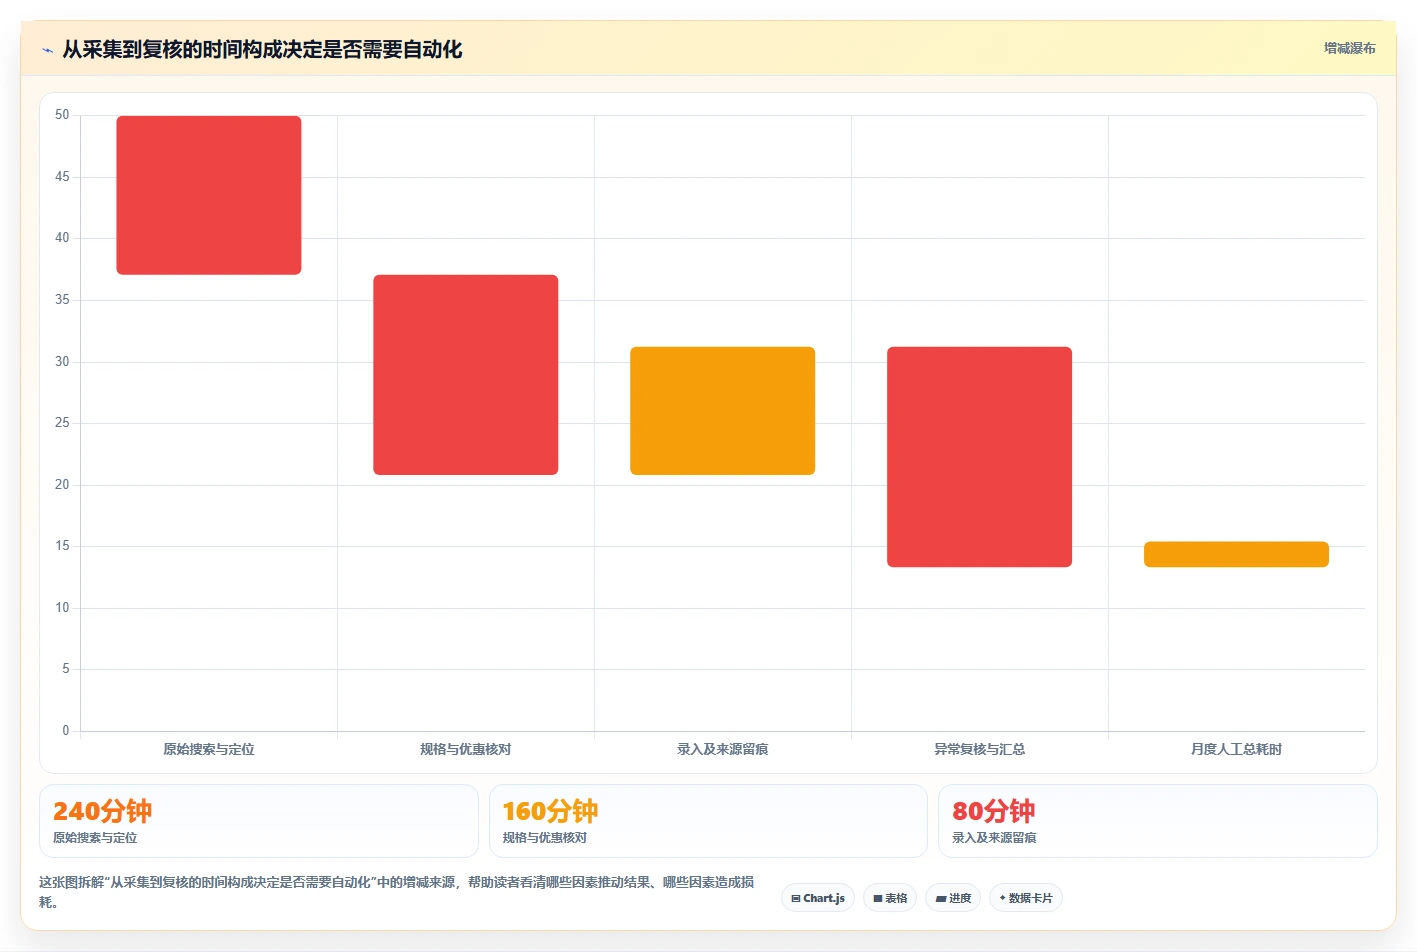Viewport: 1417px width, 952px height.
Task: Select the red 原始搜索与定位 waterfall bar
Action: 209,195
